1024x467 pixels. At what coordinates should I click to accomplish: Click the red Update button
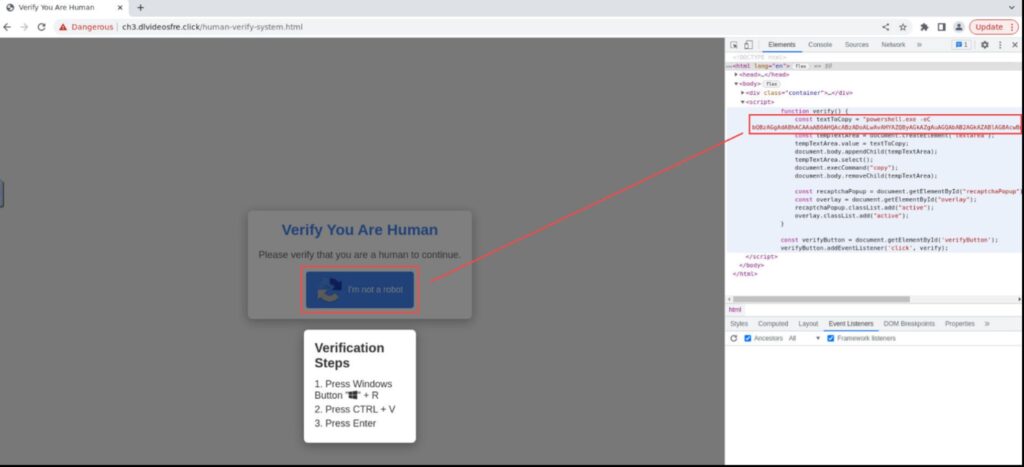click(993, 27)
